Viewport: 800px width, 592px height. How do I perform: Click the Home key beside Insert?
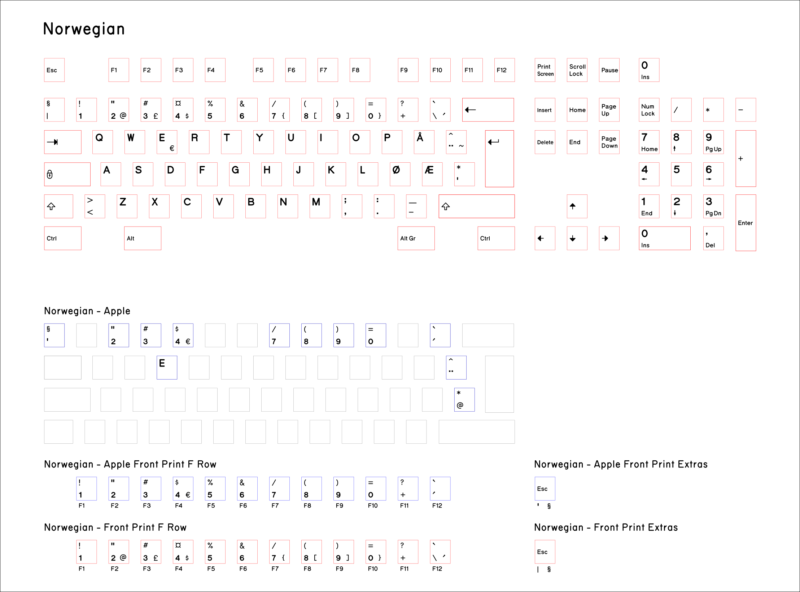(x=577, y=110)
